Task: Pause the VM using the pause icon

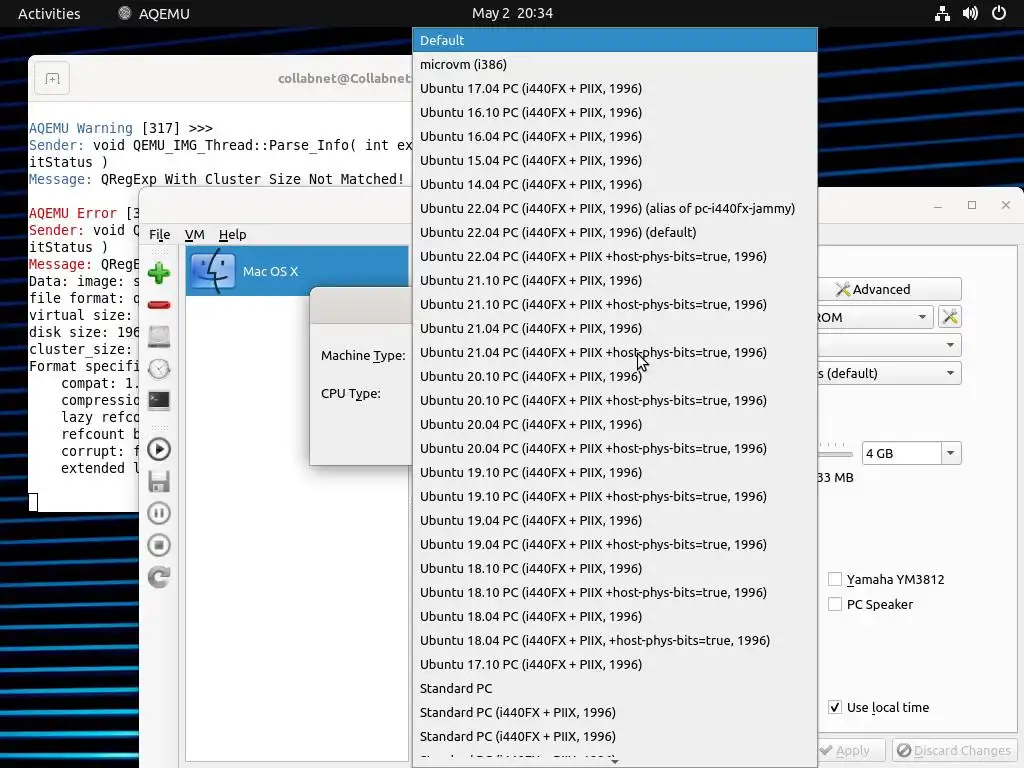Action: [159, 513]
